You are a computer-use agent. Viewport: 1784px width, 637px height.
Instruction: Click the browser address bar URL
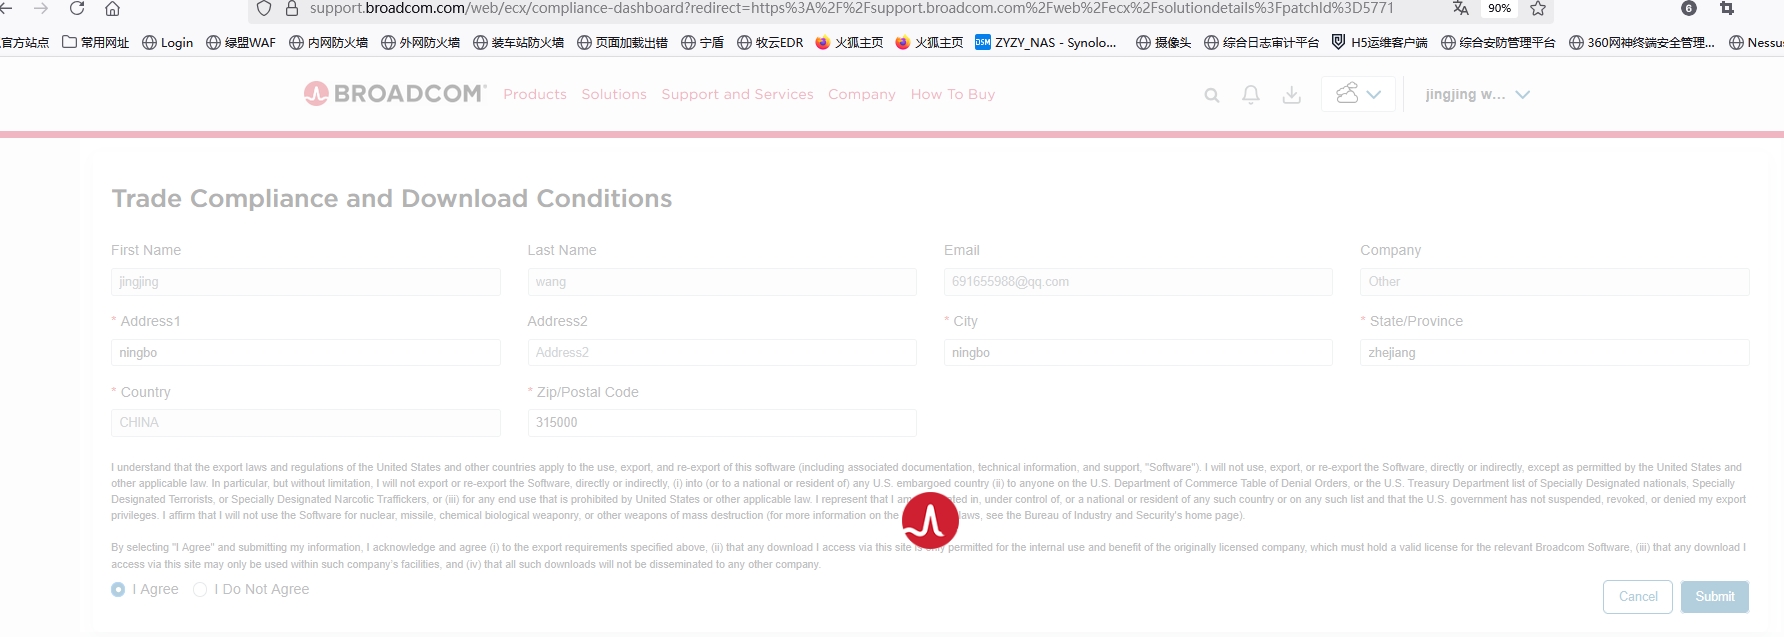click(x=851, y=8)
